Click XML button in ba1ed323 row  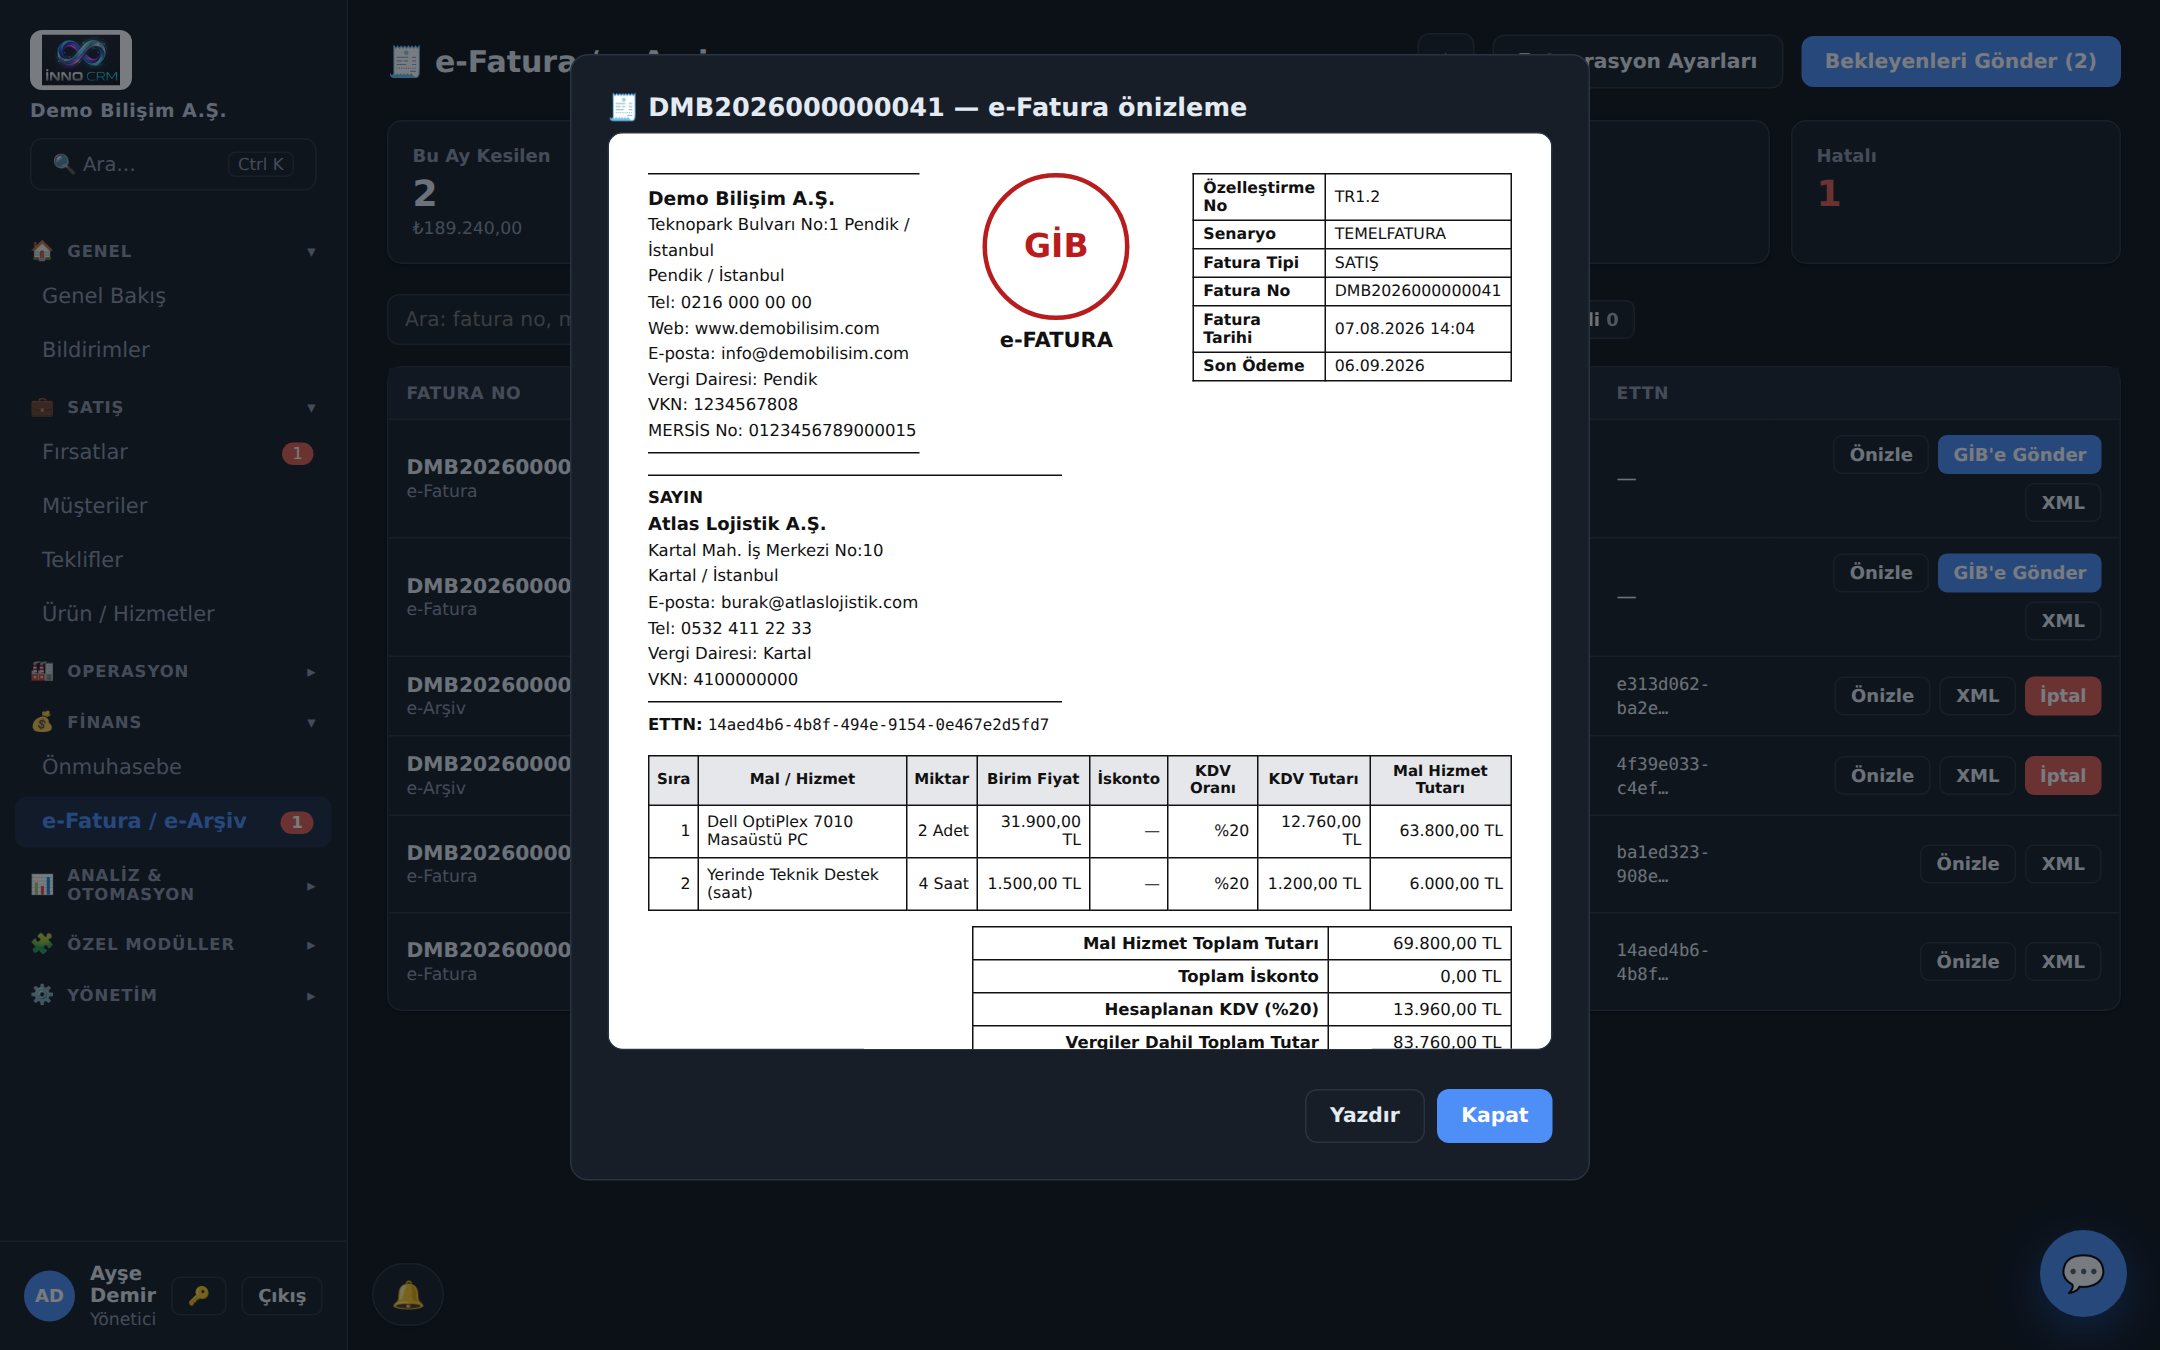[x=2063, y=864]
